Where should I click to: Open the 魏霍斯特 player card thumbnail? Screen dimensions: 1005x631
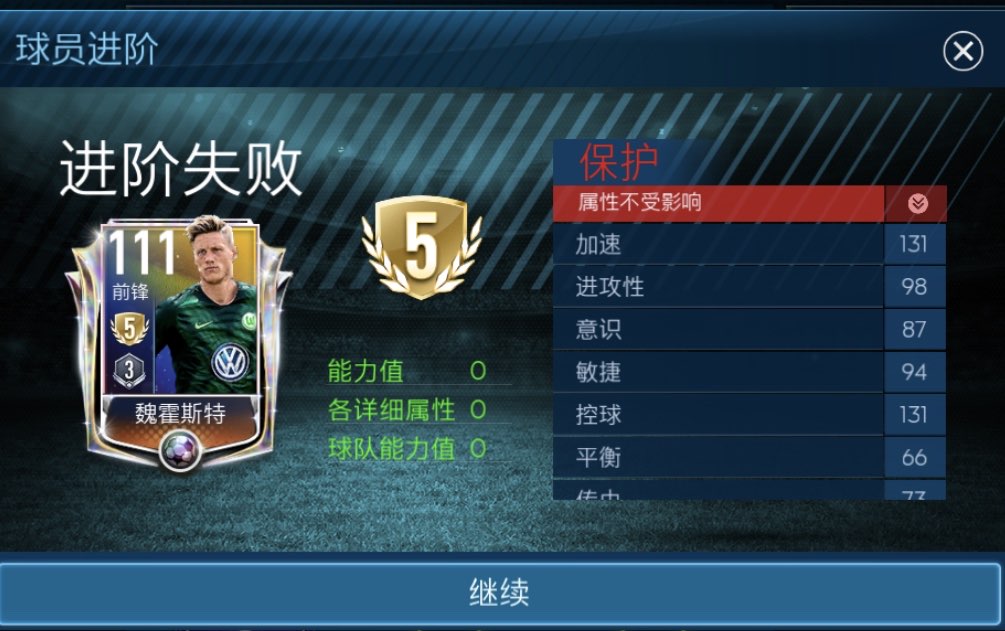tap(179, 343)
